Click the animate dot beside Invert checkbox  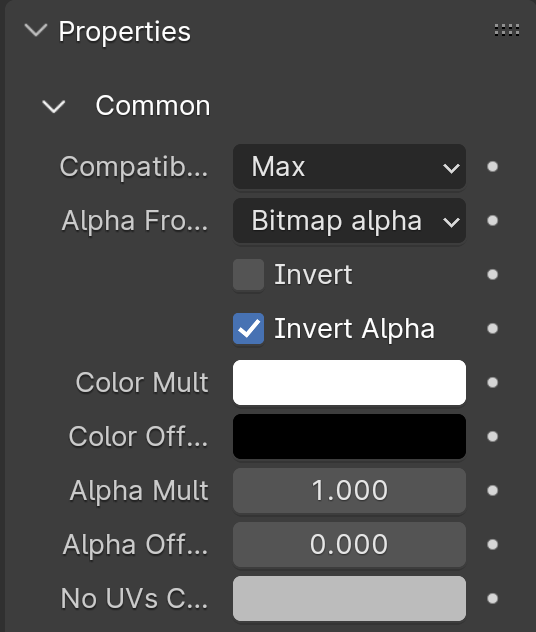(x=492, y=274)
